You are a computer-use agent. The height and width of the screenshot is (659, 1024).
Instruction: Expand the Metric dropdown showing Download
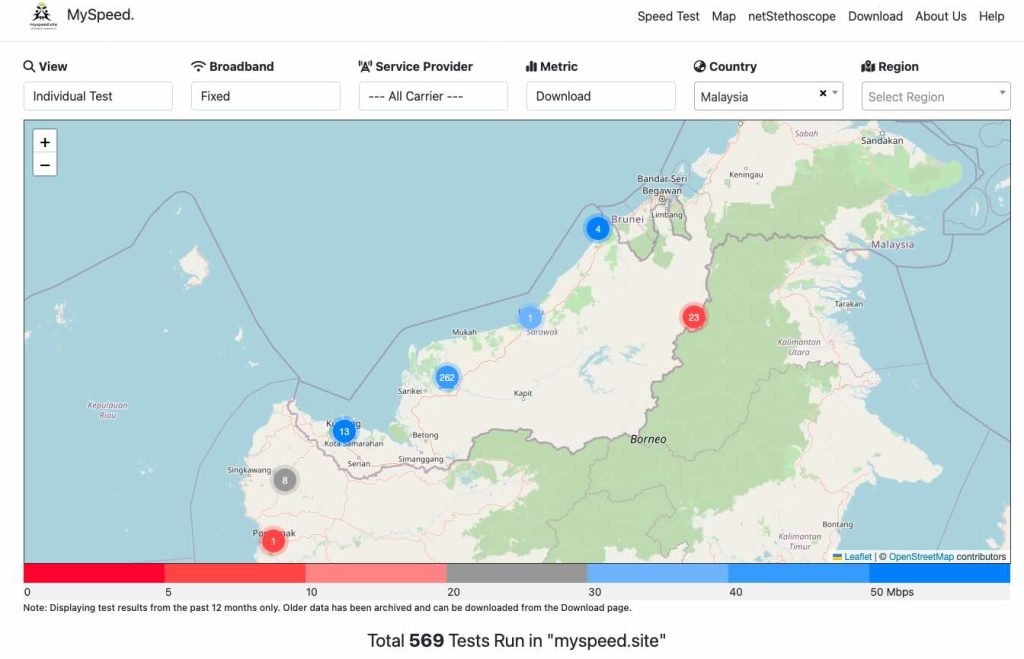[x=600, y=96]
